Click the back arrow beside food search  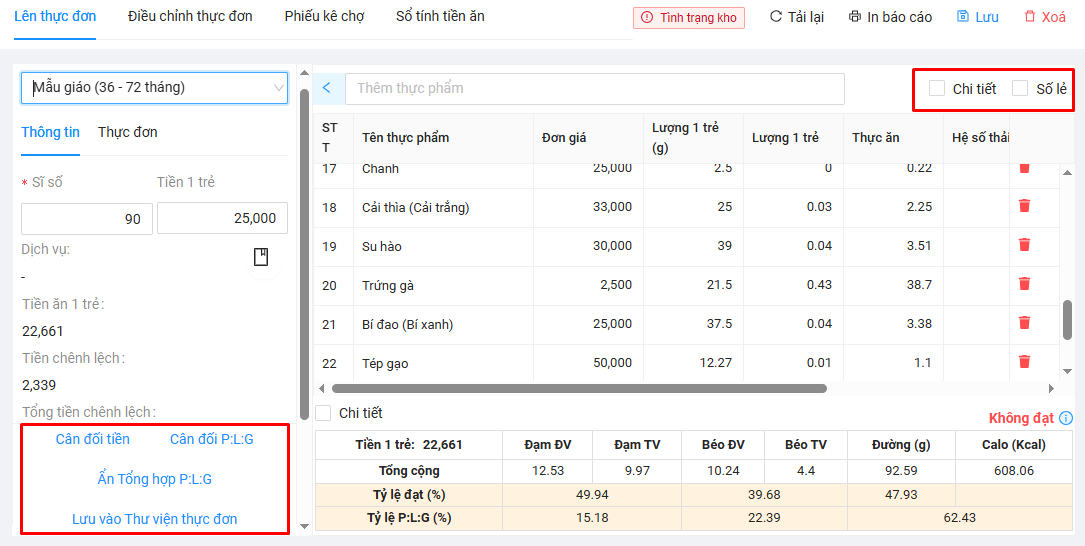327,88
